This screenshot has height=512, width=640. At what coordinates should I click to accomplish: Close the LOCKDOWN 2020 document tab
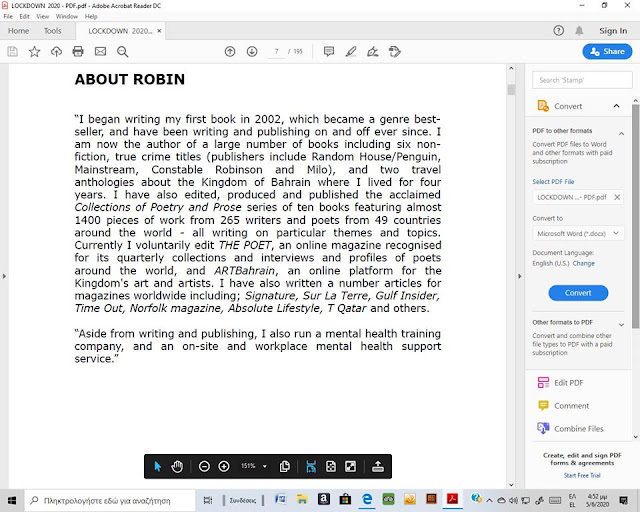(x=159, y=31)
